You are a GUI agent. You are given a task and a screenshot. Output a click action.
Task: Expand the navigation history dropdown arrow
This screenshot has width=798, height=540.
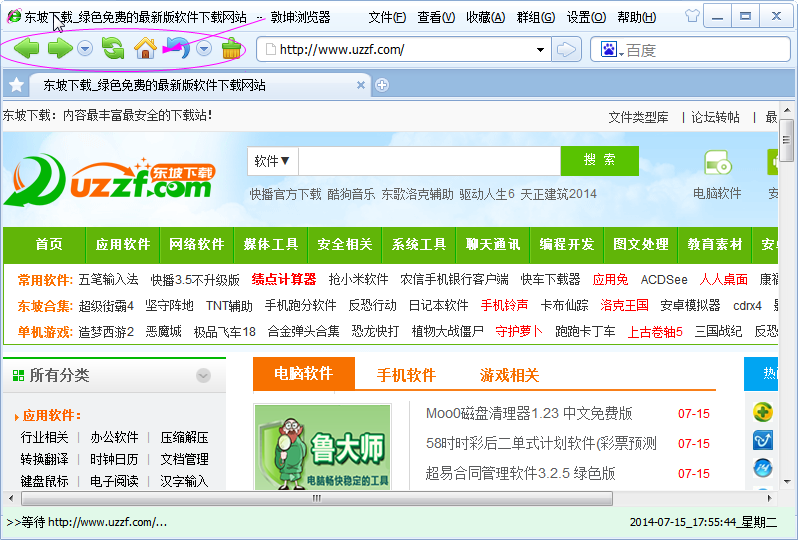[x=85, y=49]
